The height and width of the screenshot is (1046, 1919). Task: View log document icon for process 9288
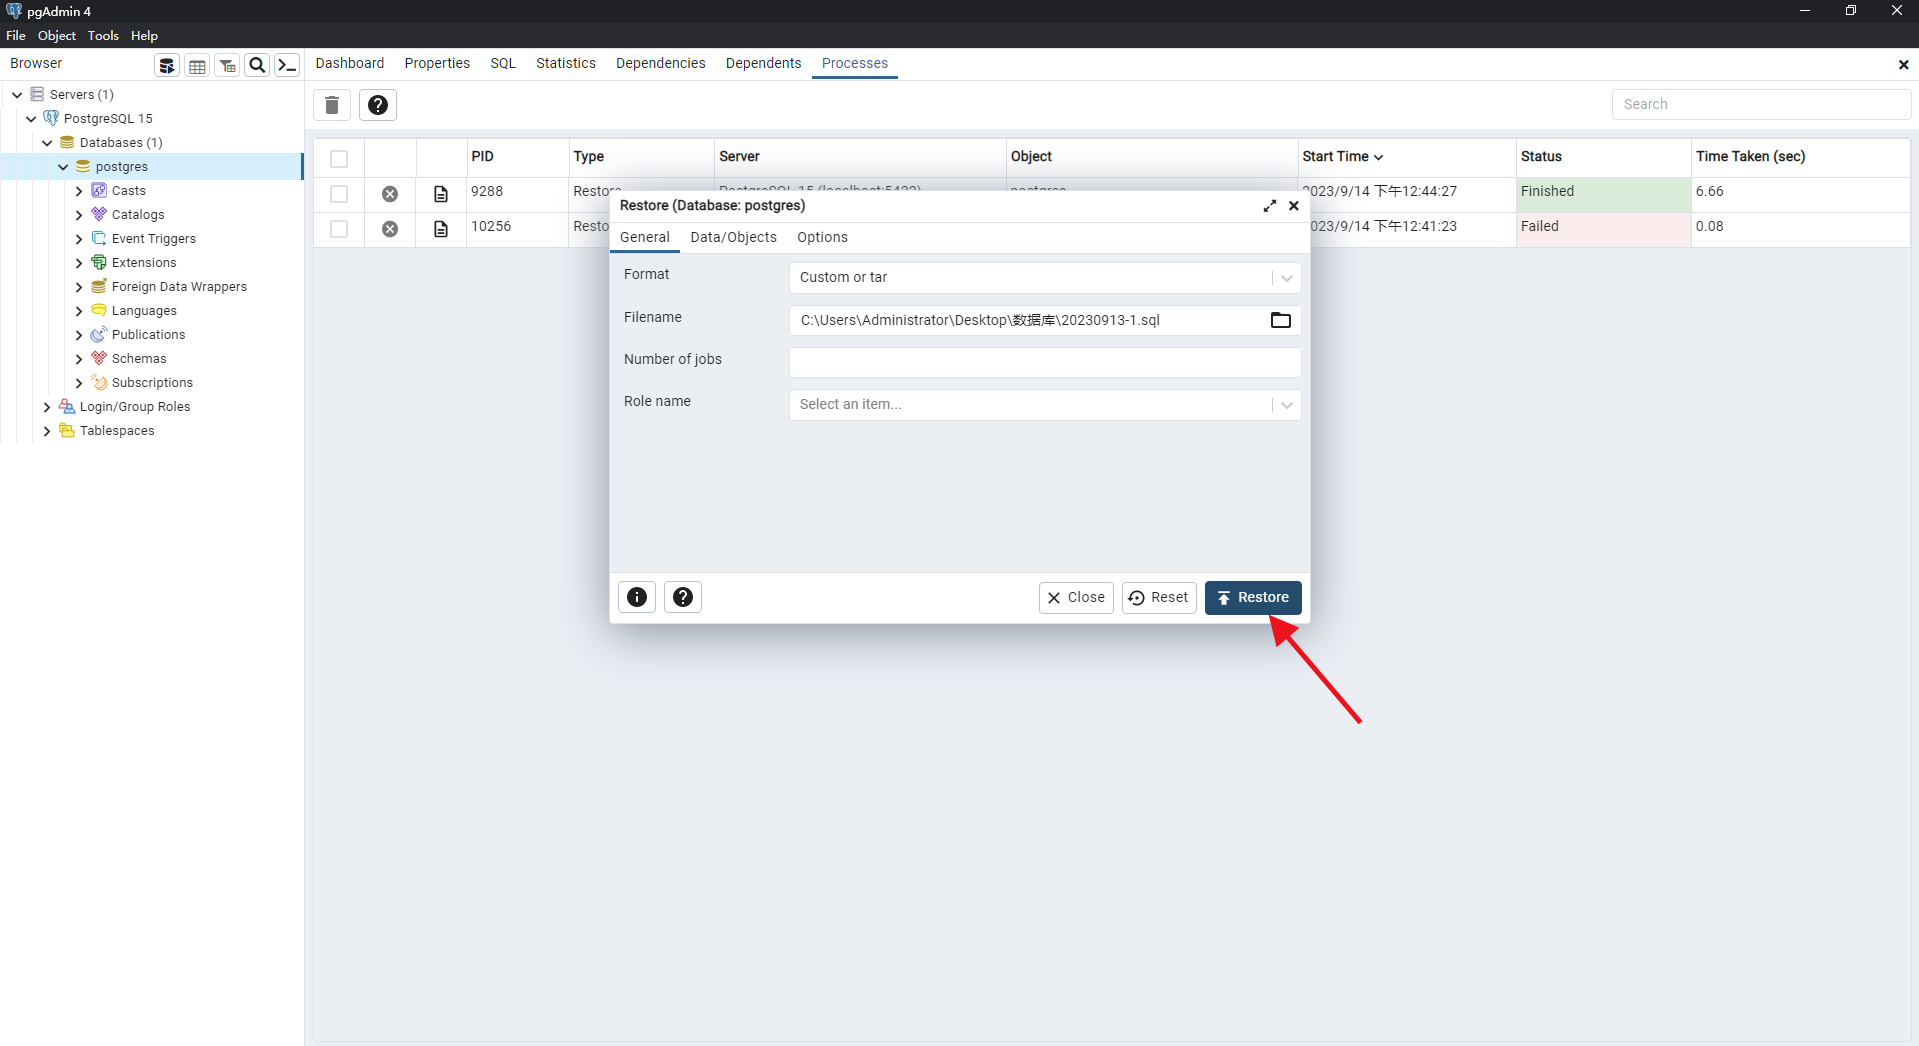coord(441,194)
